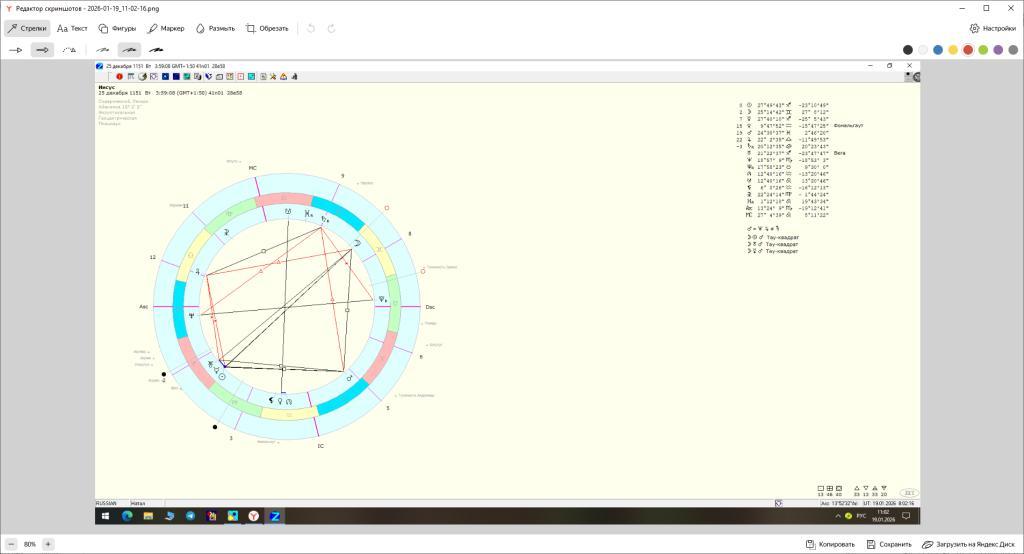This screenshot has height=554, width=1024.
Task: Click the Копировать button
Action: pyautogui.click(x=830, y=544)
